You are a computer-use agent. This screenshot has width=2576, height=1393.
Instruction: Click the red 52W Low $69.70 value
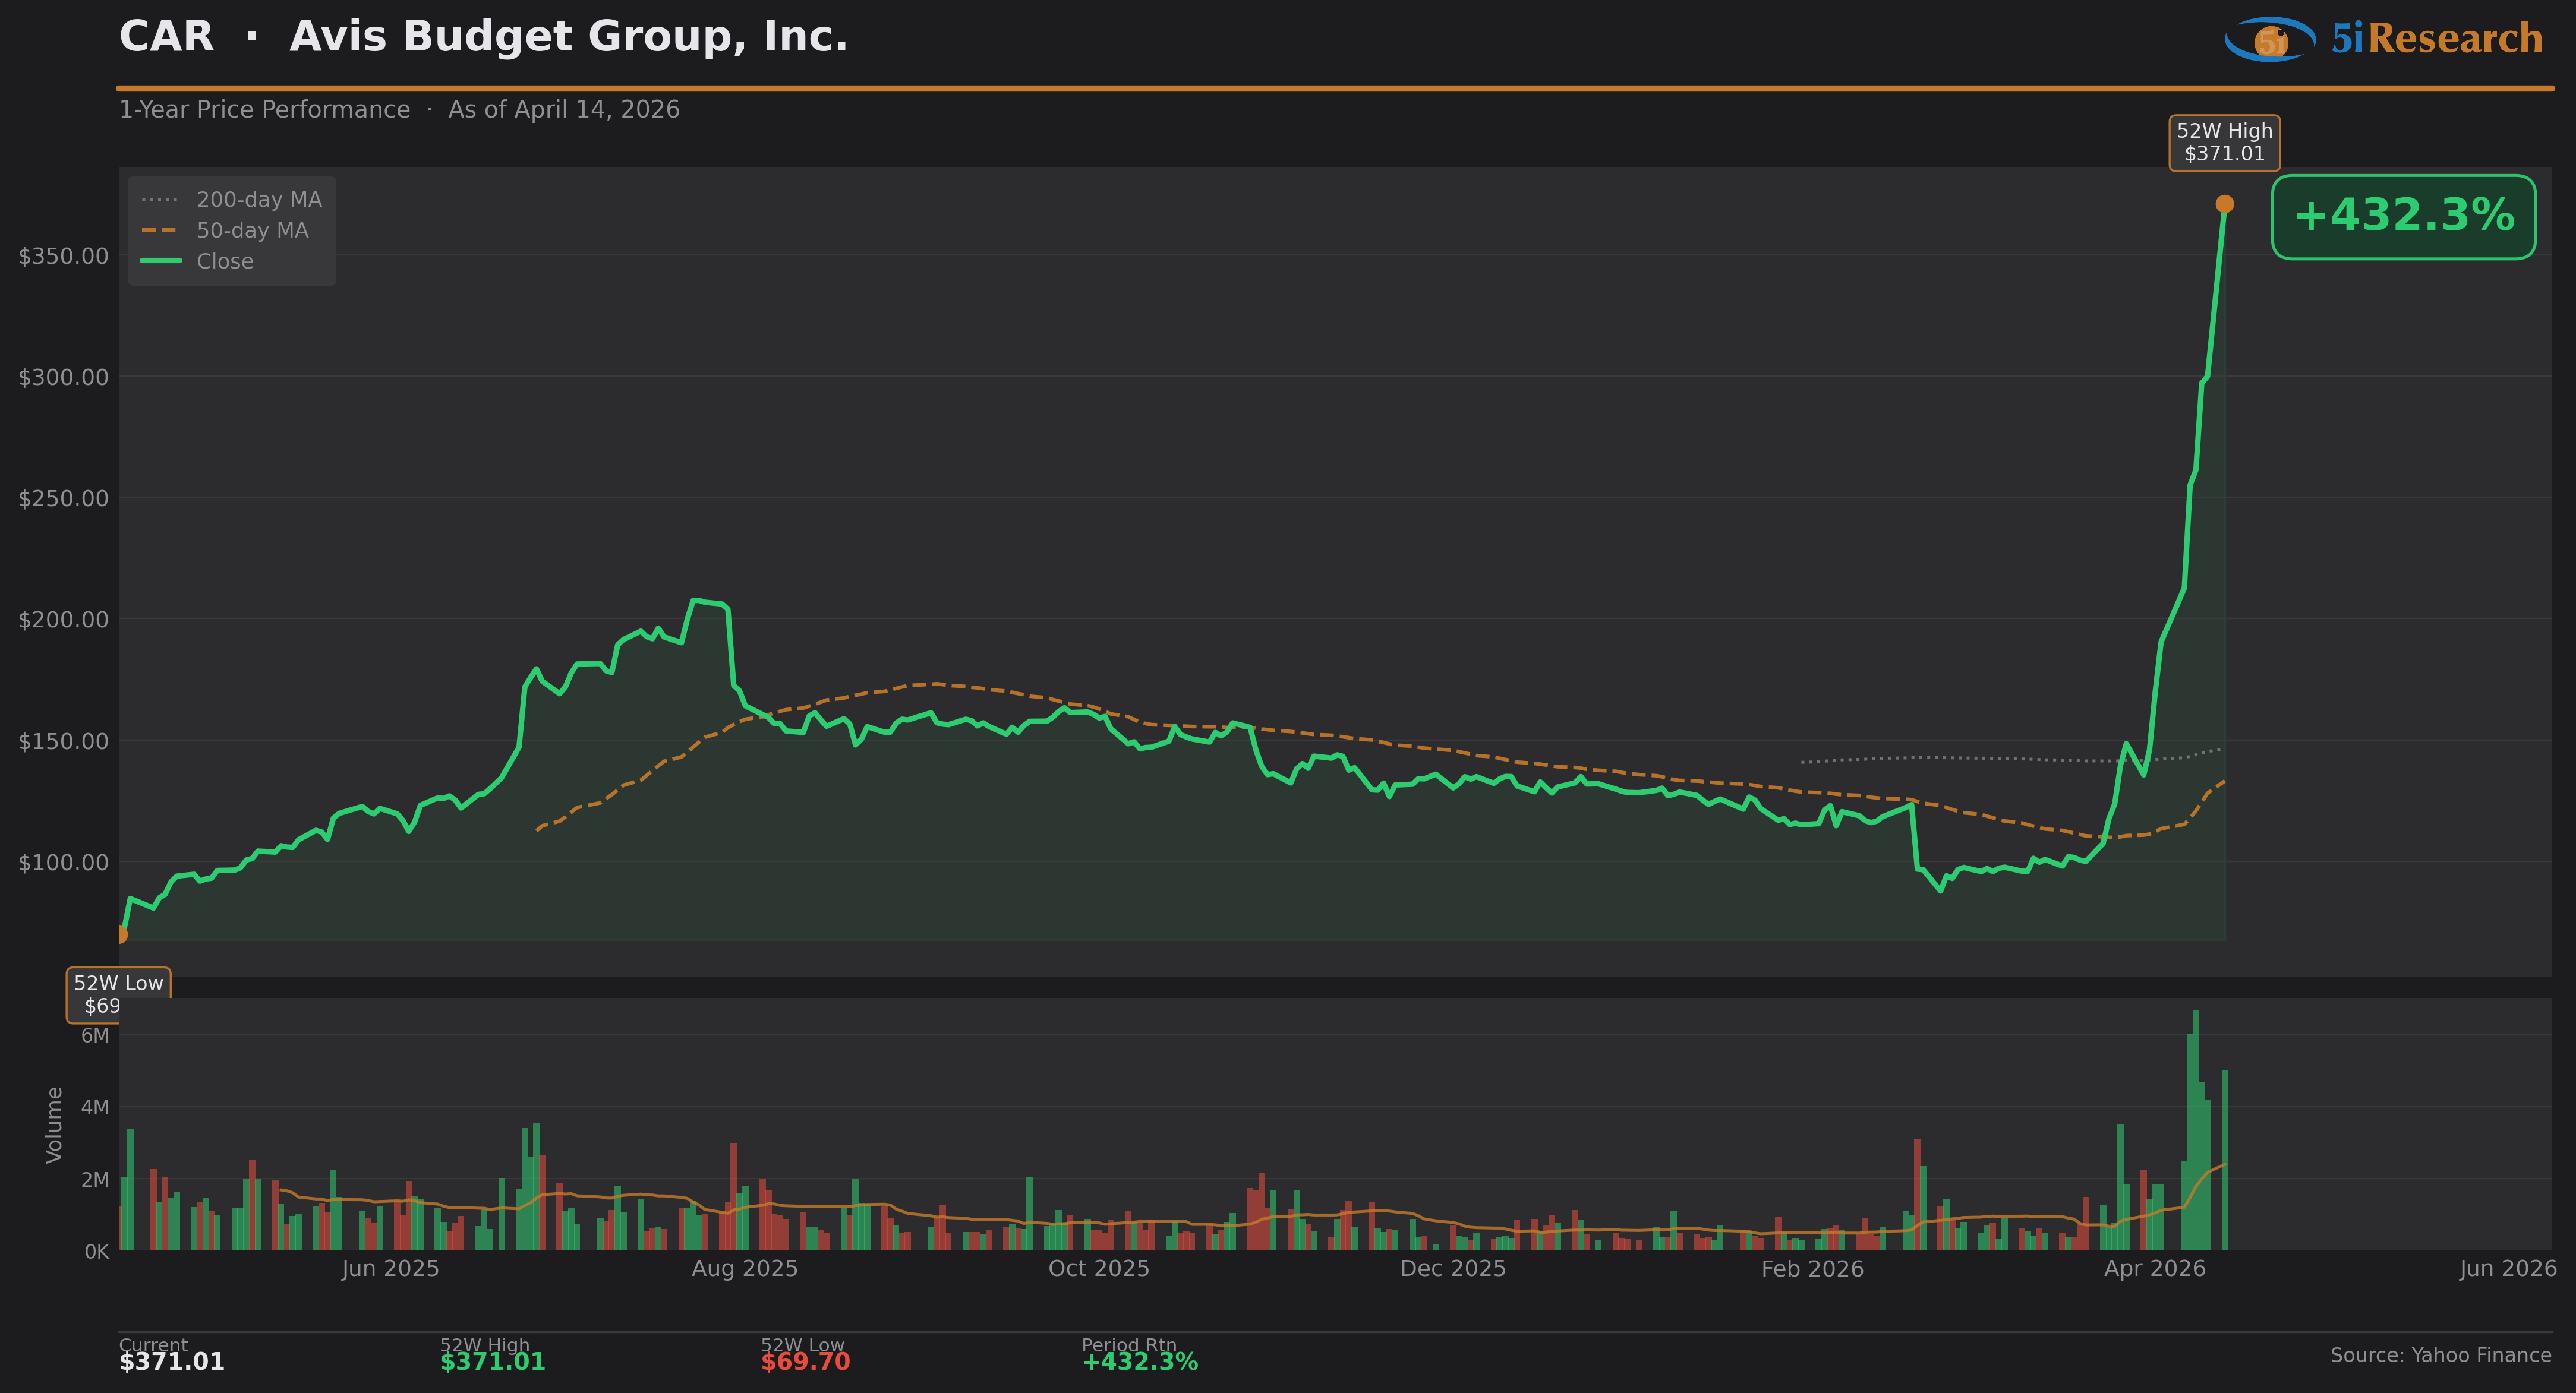tap(805, 1361)
